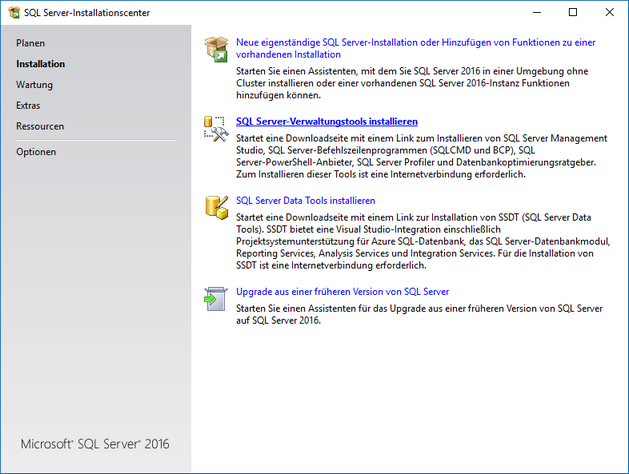The image size is (629, 474).
Task: Click the new standalone installation box icon
Action: [216, 49]
